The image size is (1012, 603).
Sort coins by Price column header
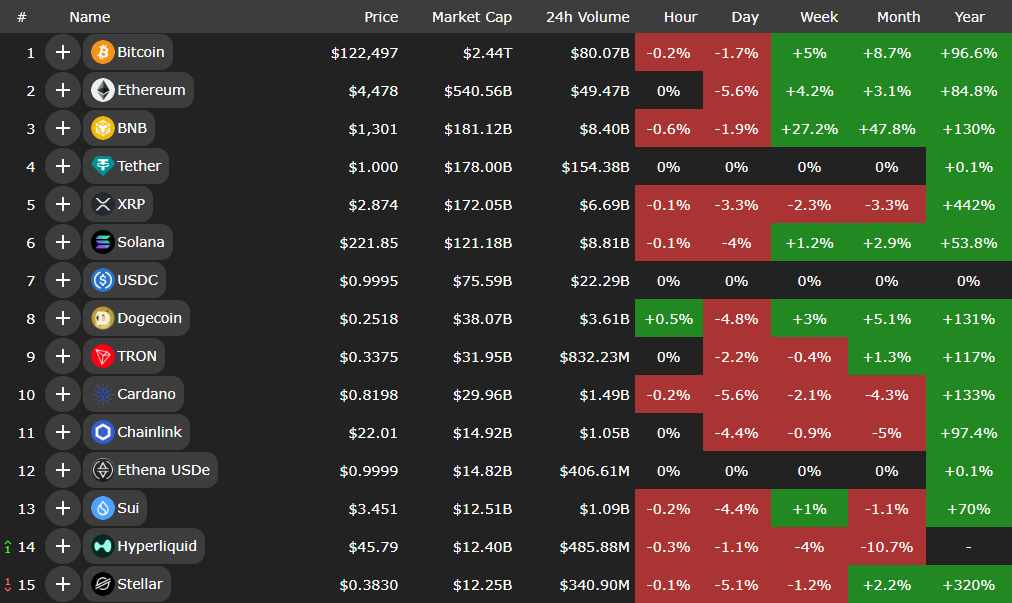tap(381, 17)
